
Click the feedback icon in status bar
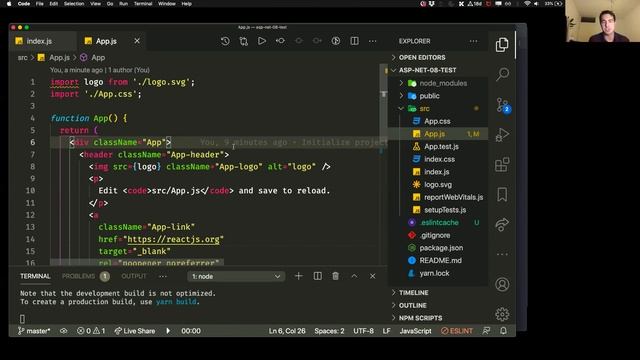point(486,331)
